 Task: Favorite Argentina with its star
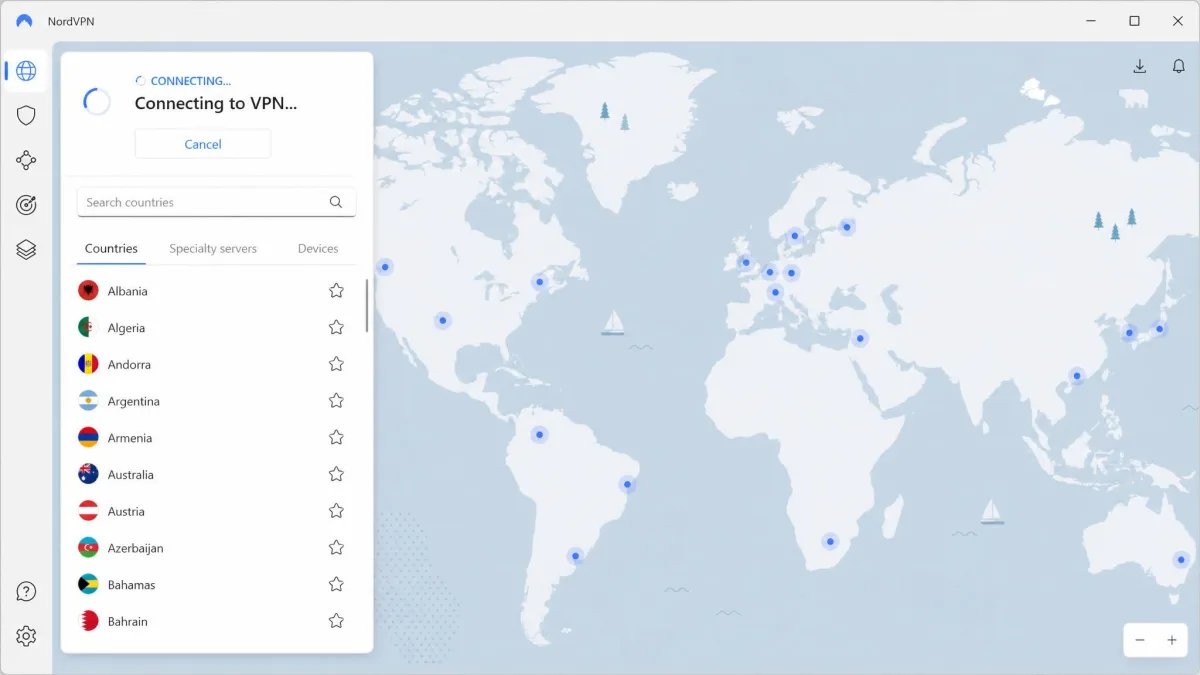[x=336, y=400]
